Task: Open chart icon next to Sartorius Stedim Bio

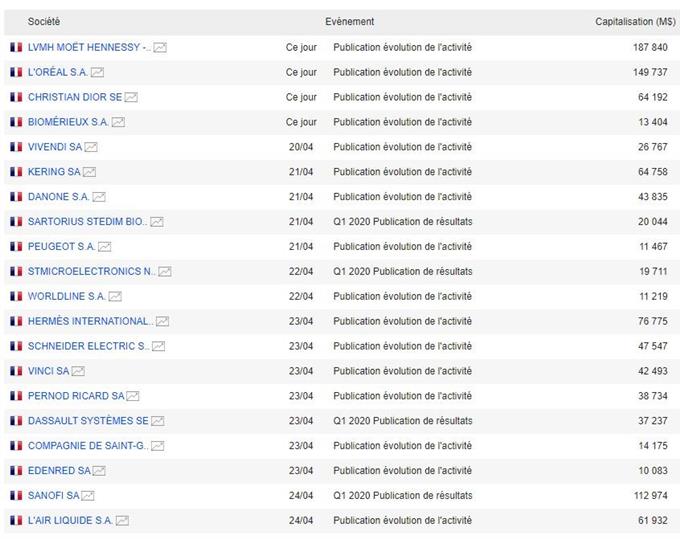Action: [157, 222]
